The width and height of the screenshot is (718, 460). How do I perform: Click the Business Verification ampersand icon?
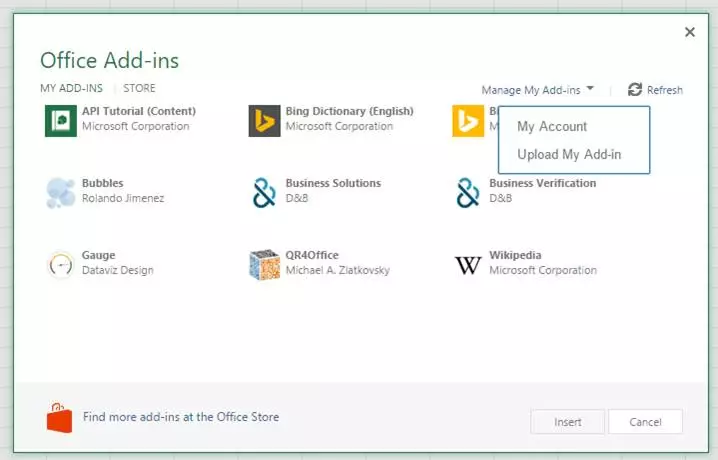point(468,192)
